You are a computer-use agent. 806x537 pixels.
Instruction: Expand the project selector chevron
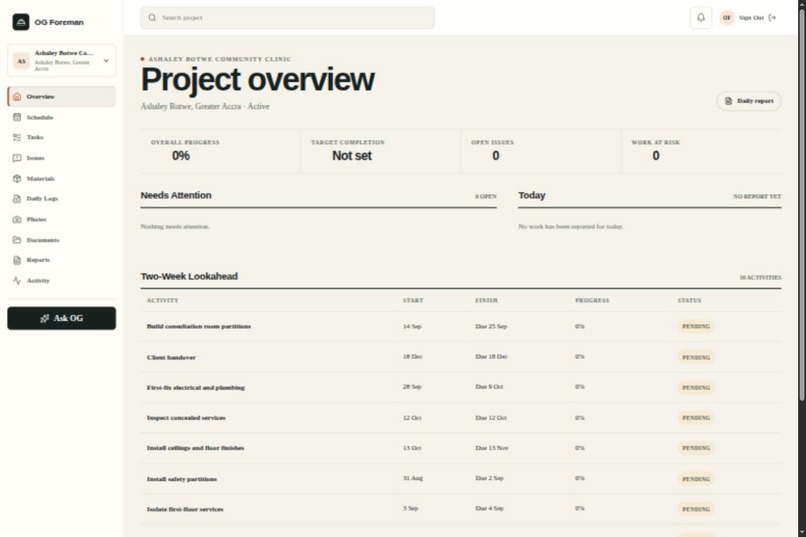point(106,61)
